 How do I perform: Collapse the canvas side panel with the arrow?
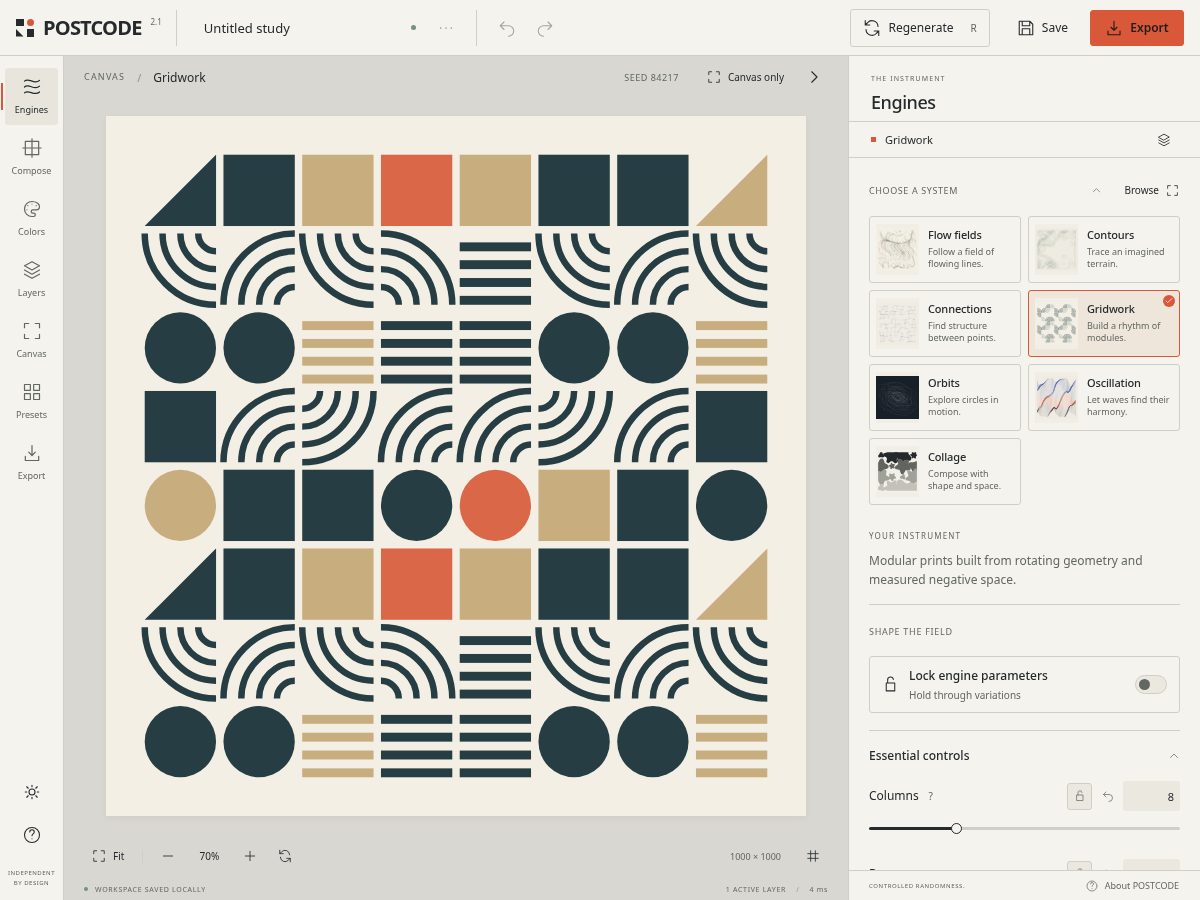814,77
